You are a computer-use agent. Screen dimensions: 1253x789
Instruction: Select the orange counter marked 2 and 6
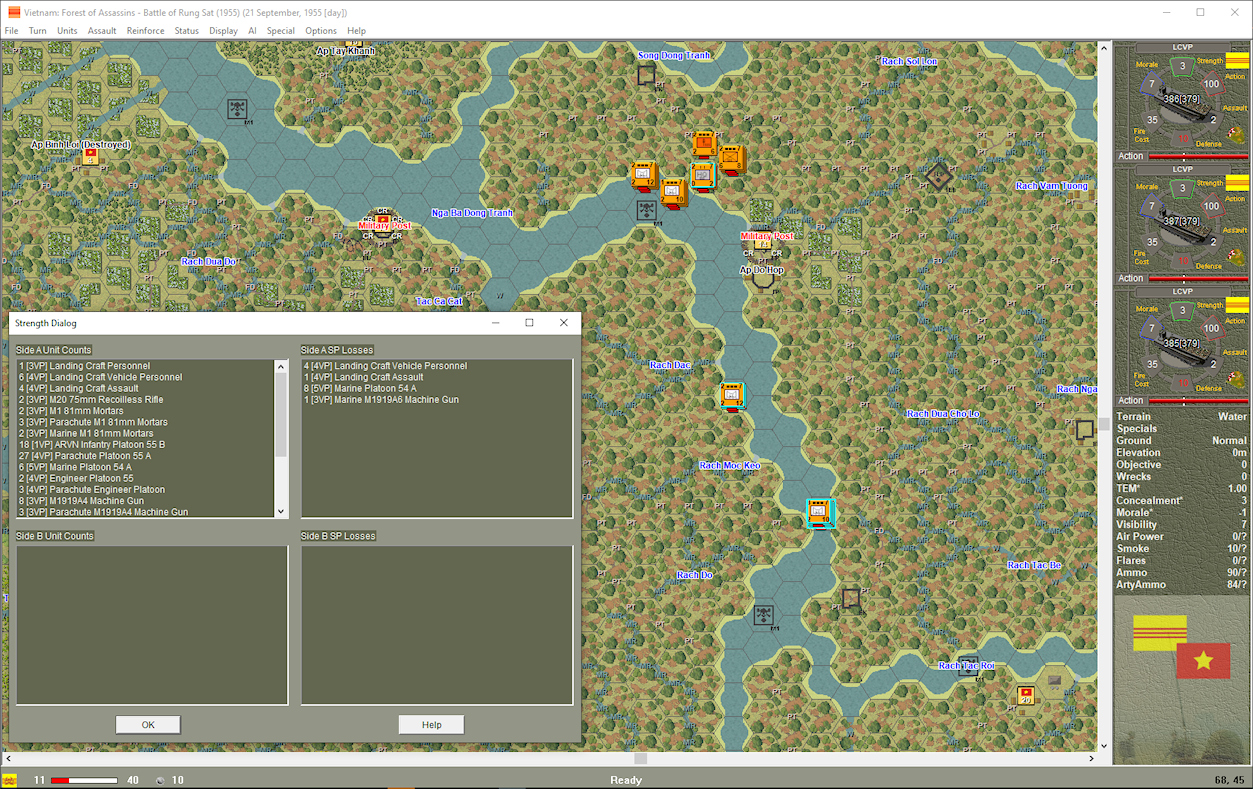(x=705, y=144)
